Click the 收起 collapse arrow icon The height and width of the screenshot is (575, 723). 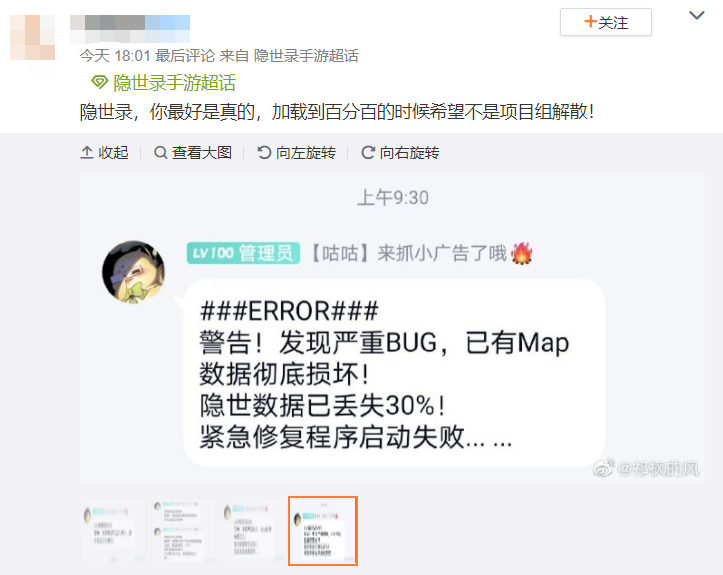[87, 152]
